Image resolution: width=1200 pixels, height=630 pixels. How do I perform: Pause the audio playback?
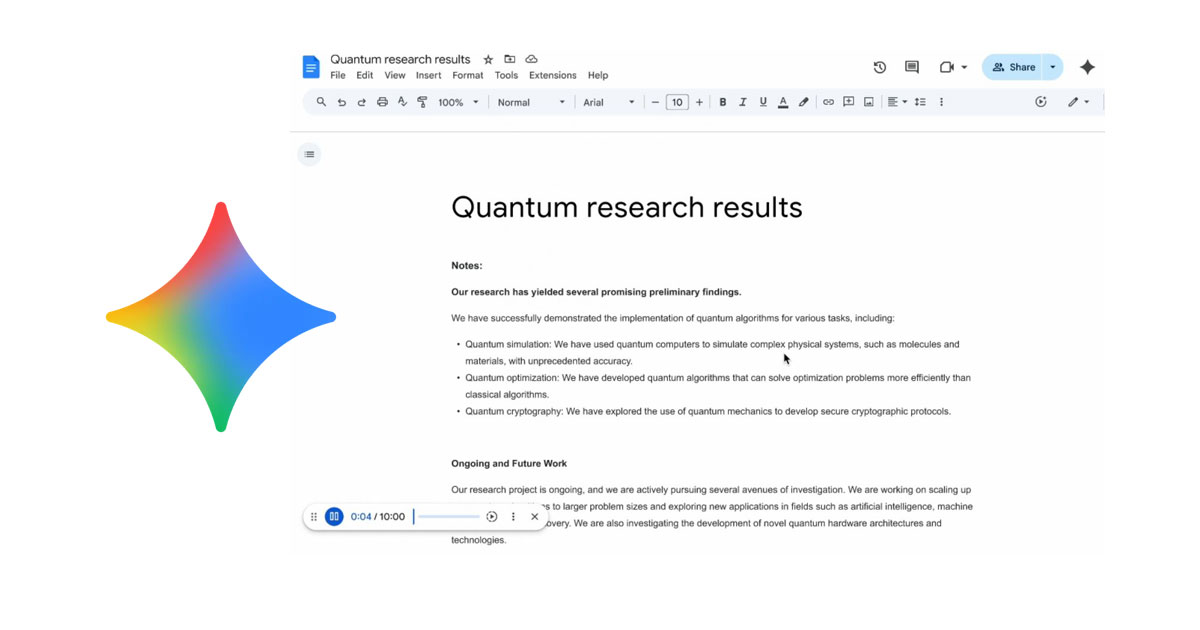click(334, 517)
